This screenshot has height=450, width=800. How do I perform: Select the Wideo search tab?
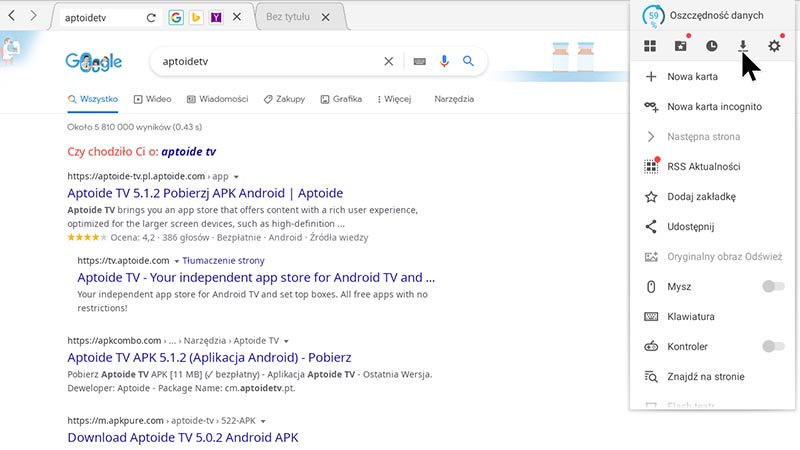click(153, 99)
